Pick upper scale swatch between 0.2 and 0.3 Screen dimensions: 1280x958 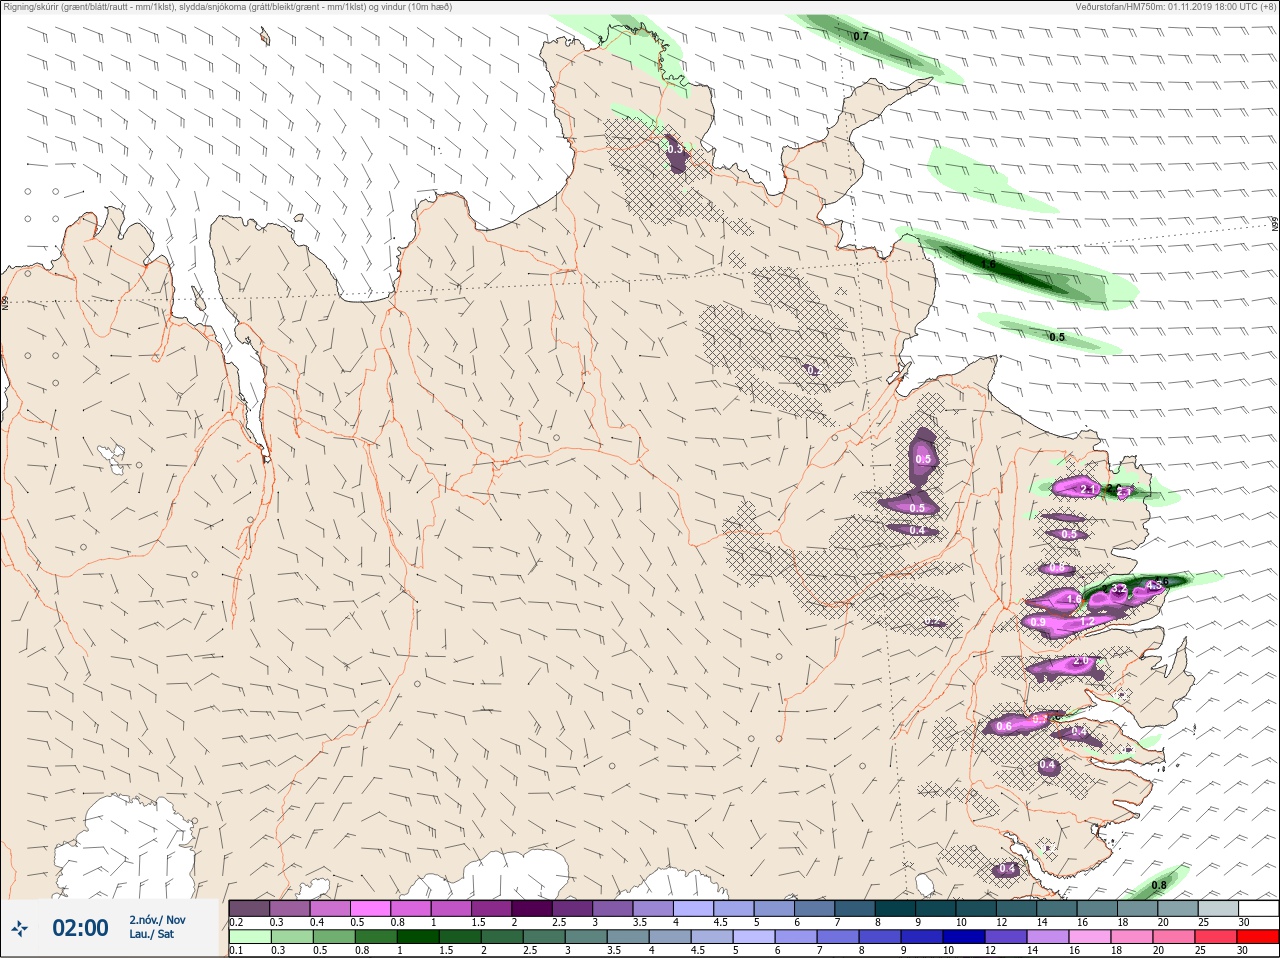tap(249, 908)
